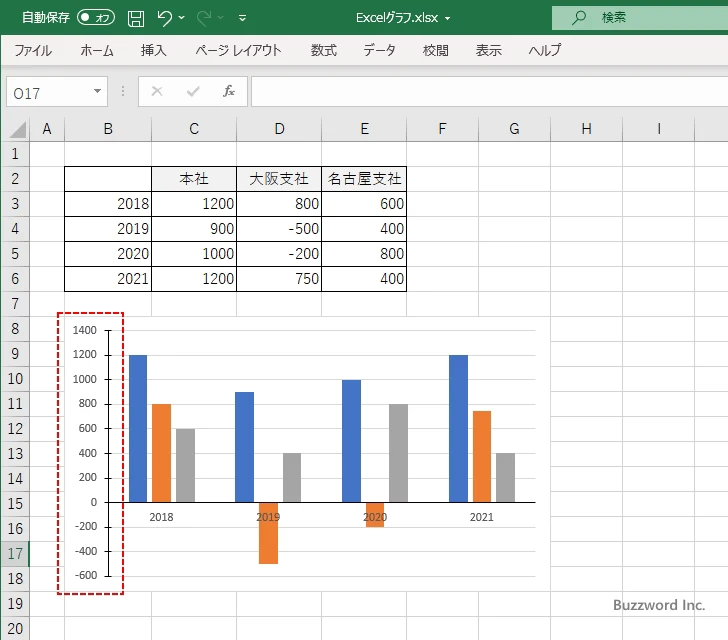The height and width of the screenshot is (640, 728).
Task: Click the Insert Function fx icon
Action: point(229,91)
